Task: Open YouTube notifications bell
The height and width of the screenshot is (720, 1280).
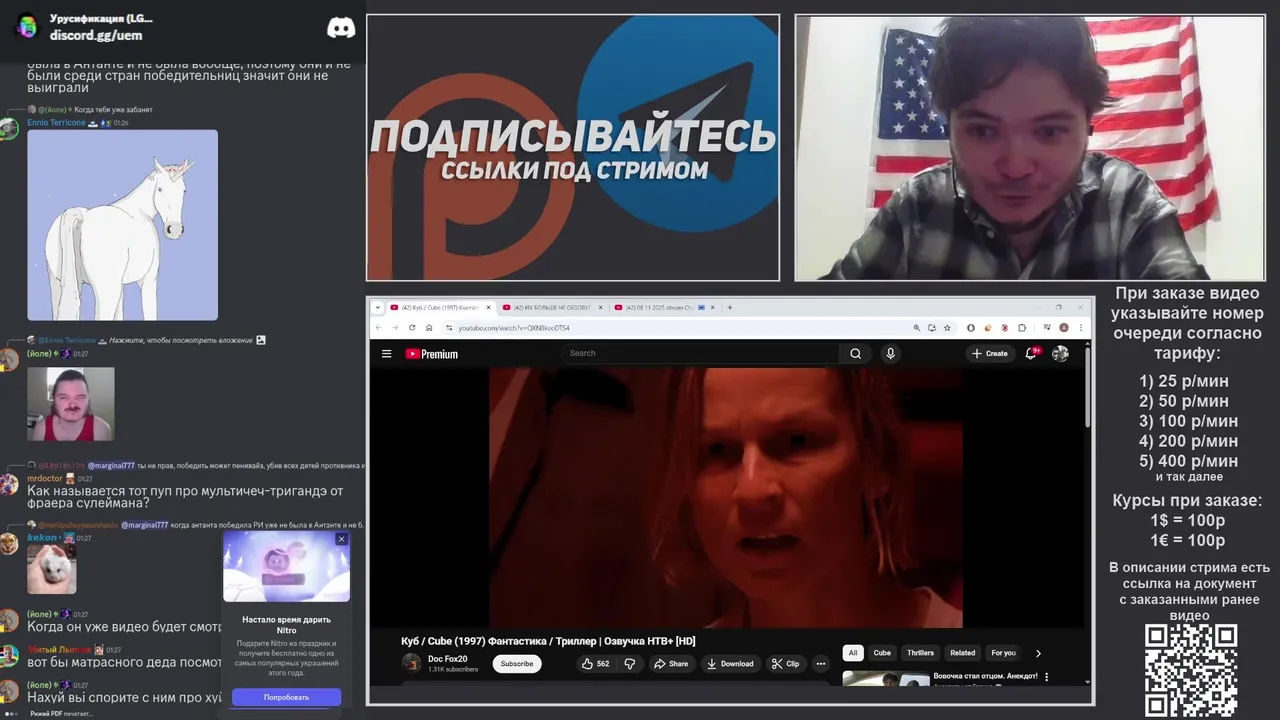Action: click(x=1031, y=353)
